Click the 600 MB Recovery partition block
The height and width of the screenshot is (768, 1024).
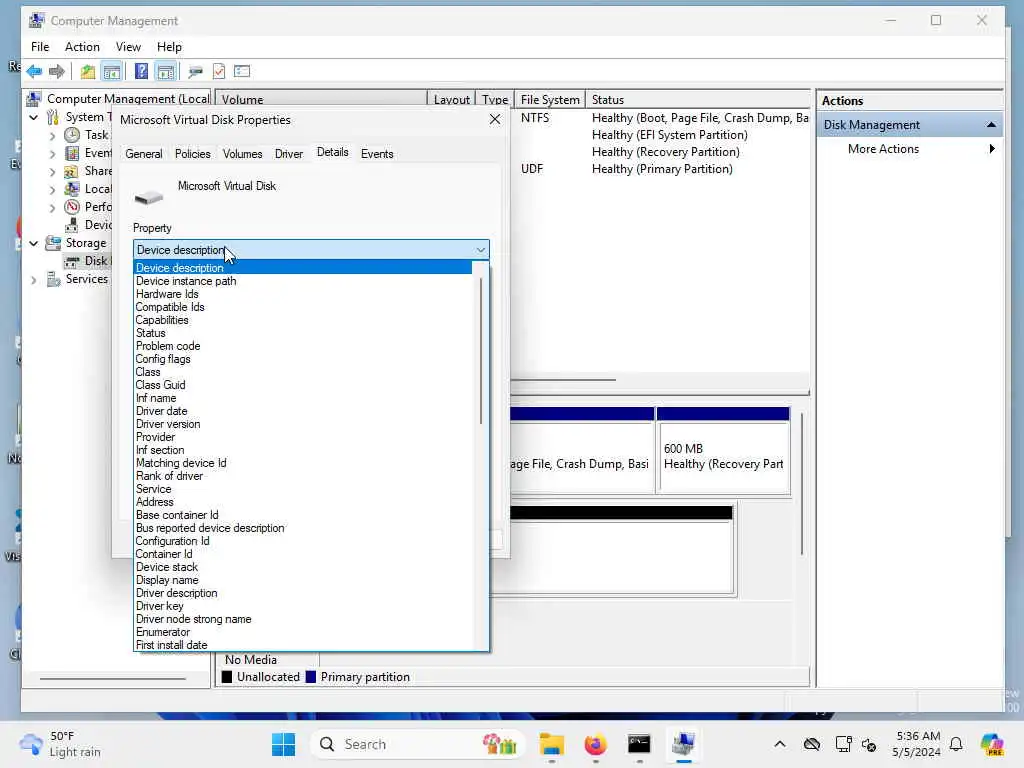coord(723,456)
